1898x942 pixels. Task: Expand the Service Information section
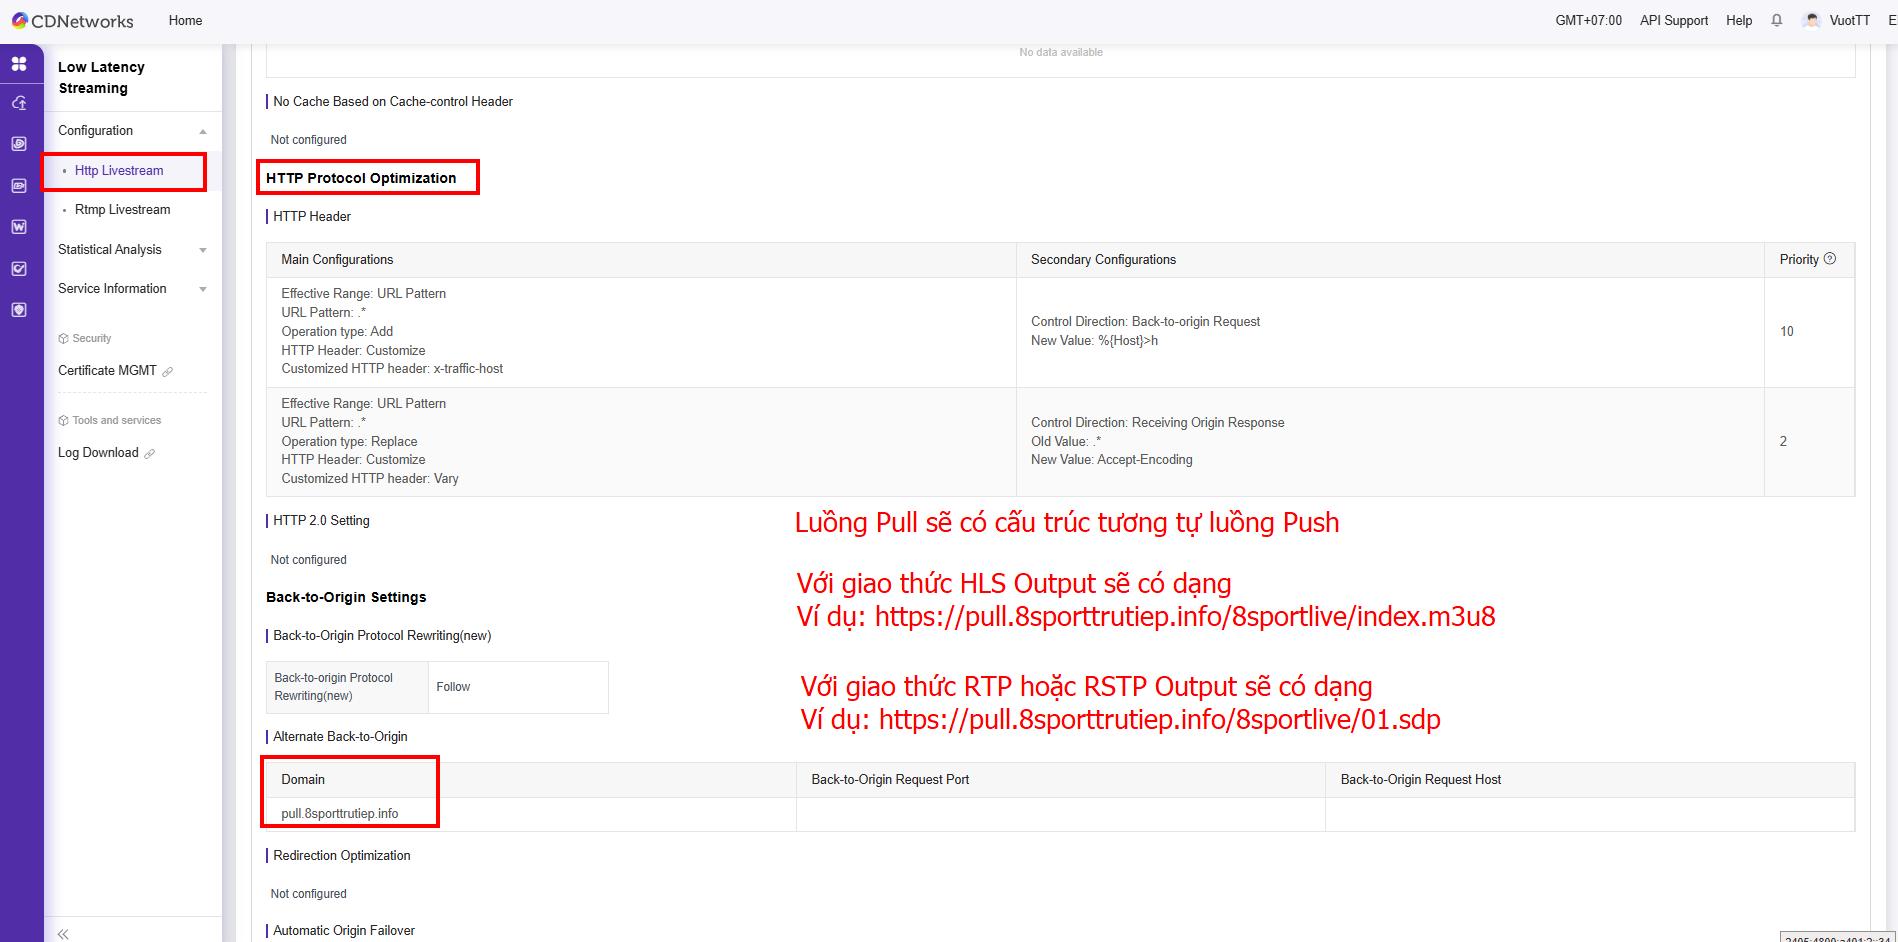pyautogui.click(x=203, y=289)
